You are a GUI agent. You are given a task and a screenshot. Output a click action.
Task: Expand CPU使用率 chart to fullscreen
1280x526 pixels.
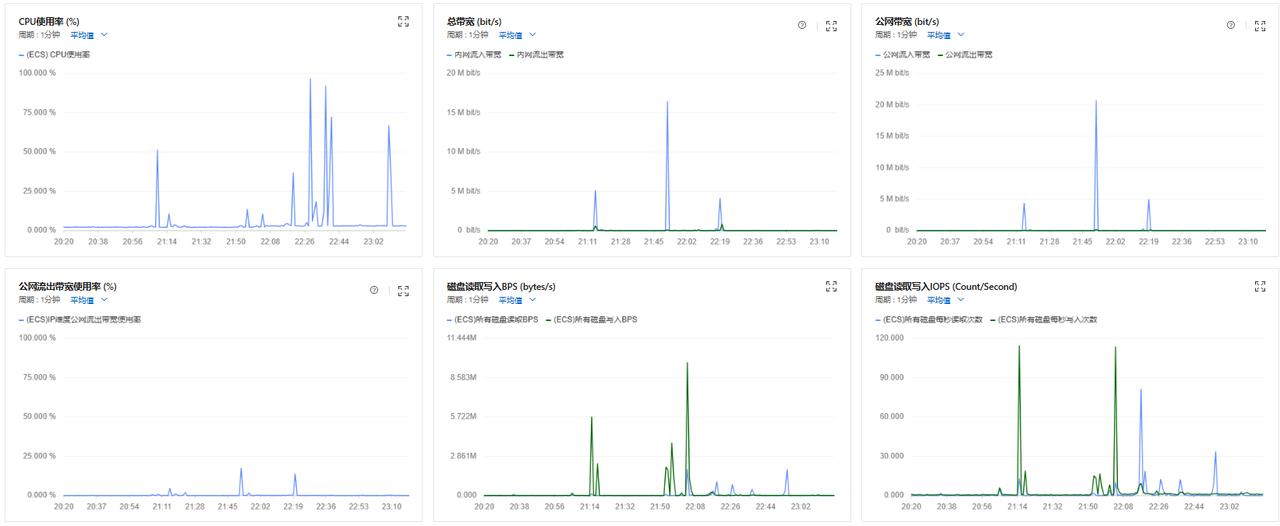click(x=403, y=21)
